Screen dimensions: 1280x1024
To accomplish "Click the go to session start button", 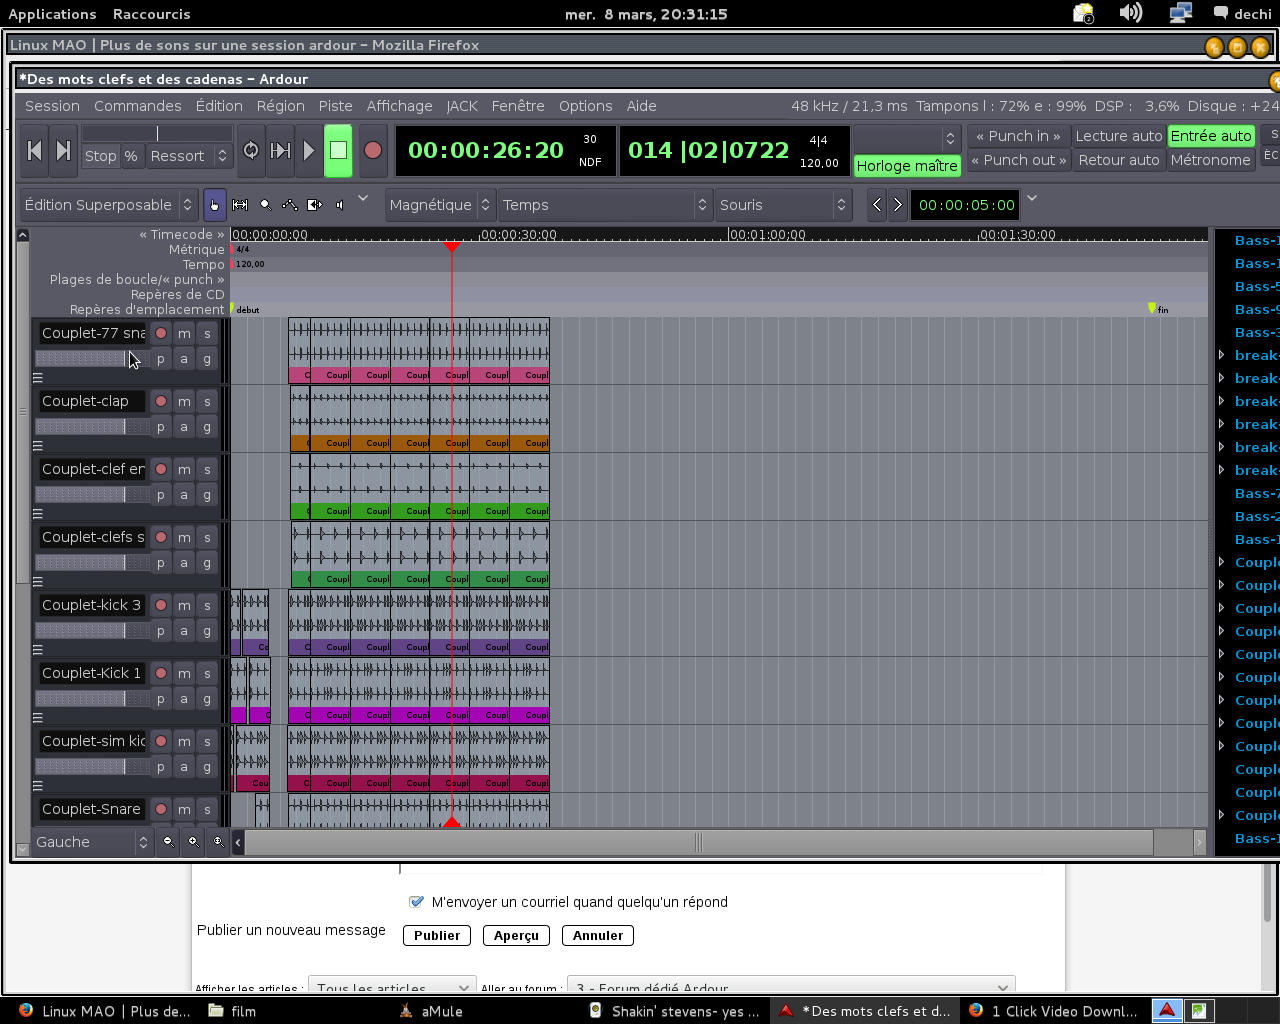I will (x=35, y=150).
